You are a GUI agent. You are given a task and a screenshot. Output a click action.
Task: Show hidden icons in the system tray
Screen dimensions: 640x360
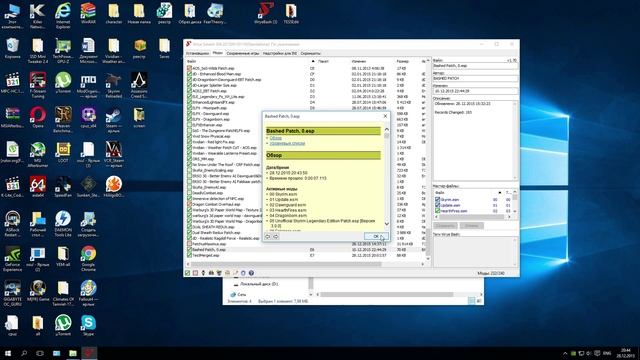coord(565,353)
